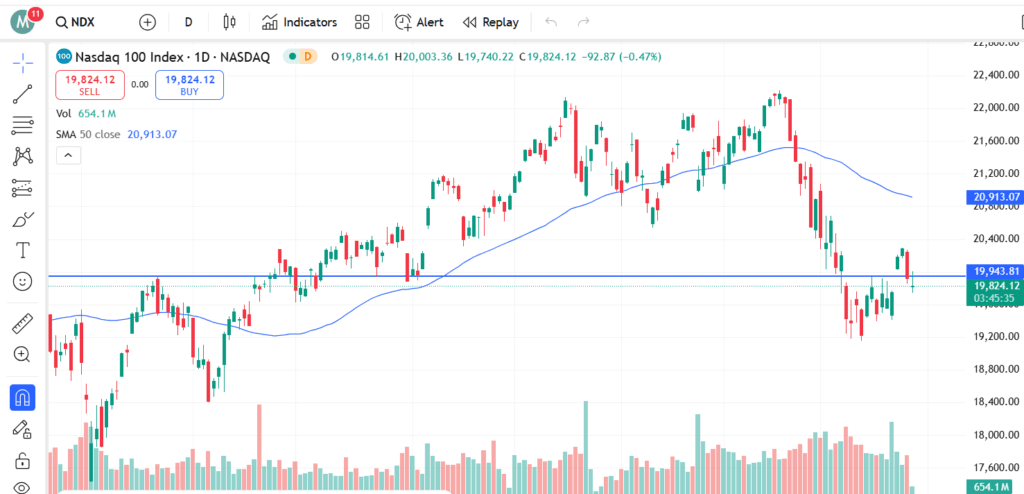Click the 19,943.81 horizontal line label
The height and width of the screenshot is (494, 1024).
[x=993, y=271]
